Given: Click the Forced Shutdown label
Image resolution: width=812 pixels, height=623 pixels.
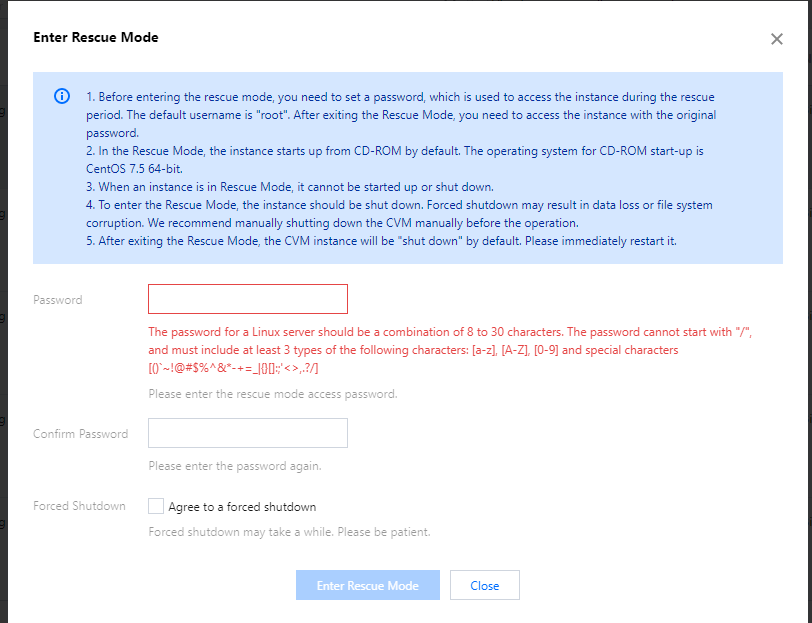Looking at the screenshot, I should click(79, 506).
